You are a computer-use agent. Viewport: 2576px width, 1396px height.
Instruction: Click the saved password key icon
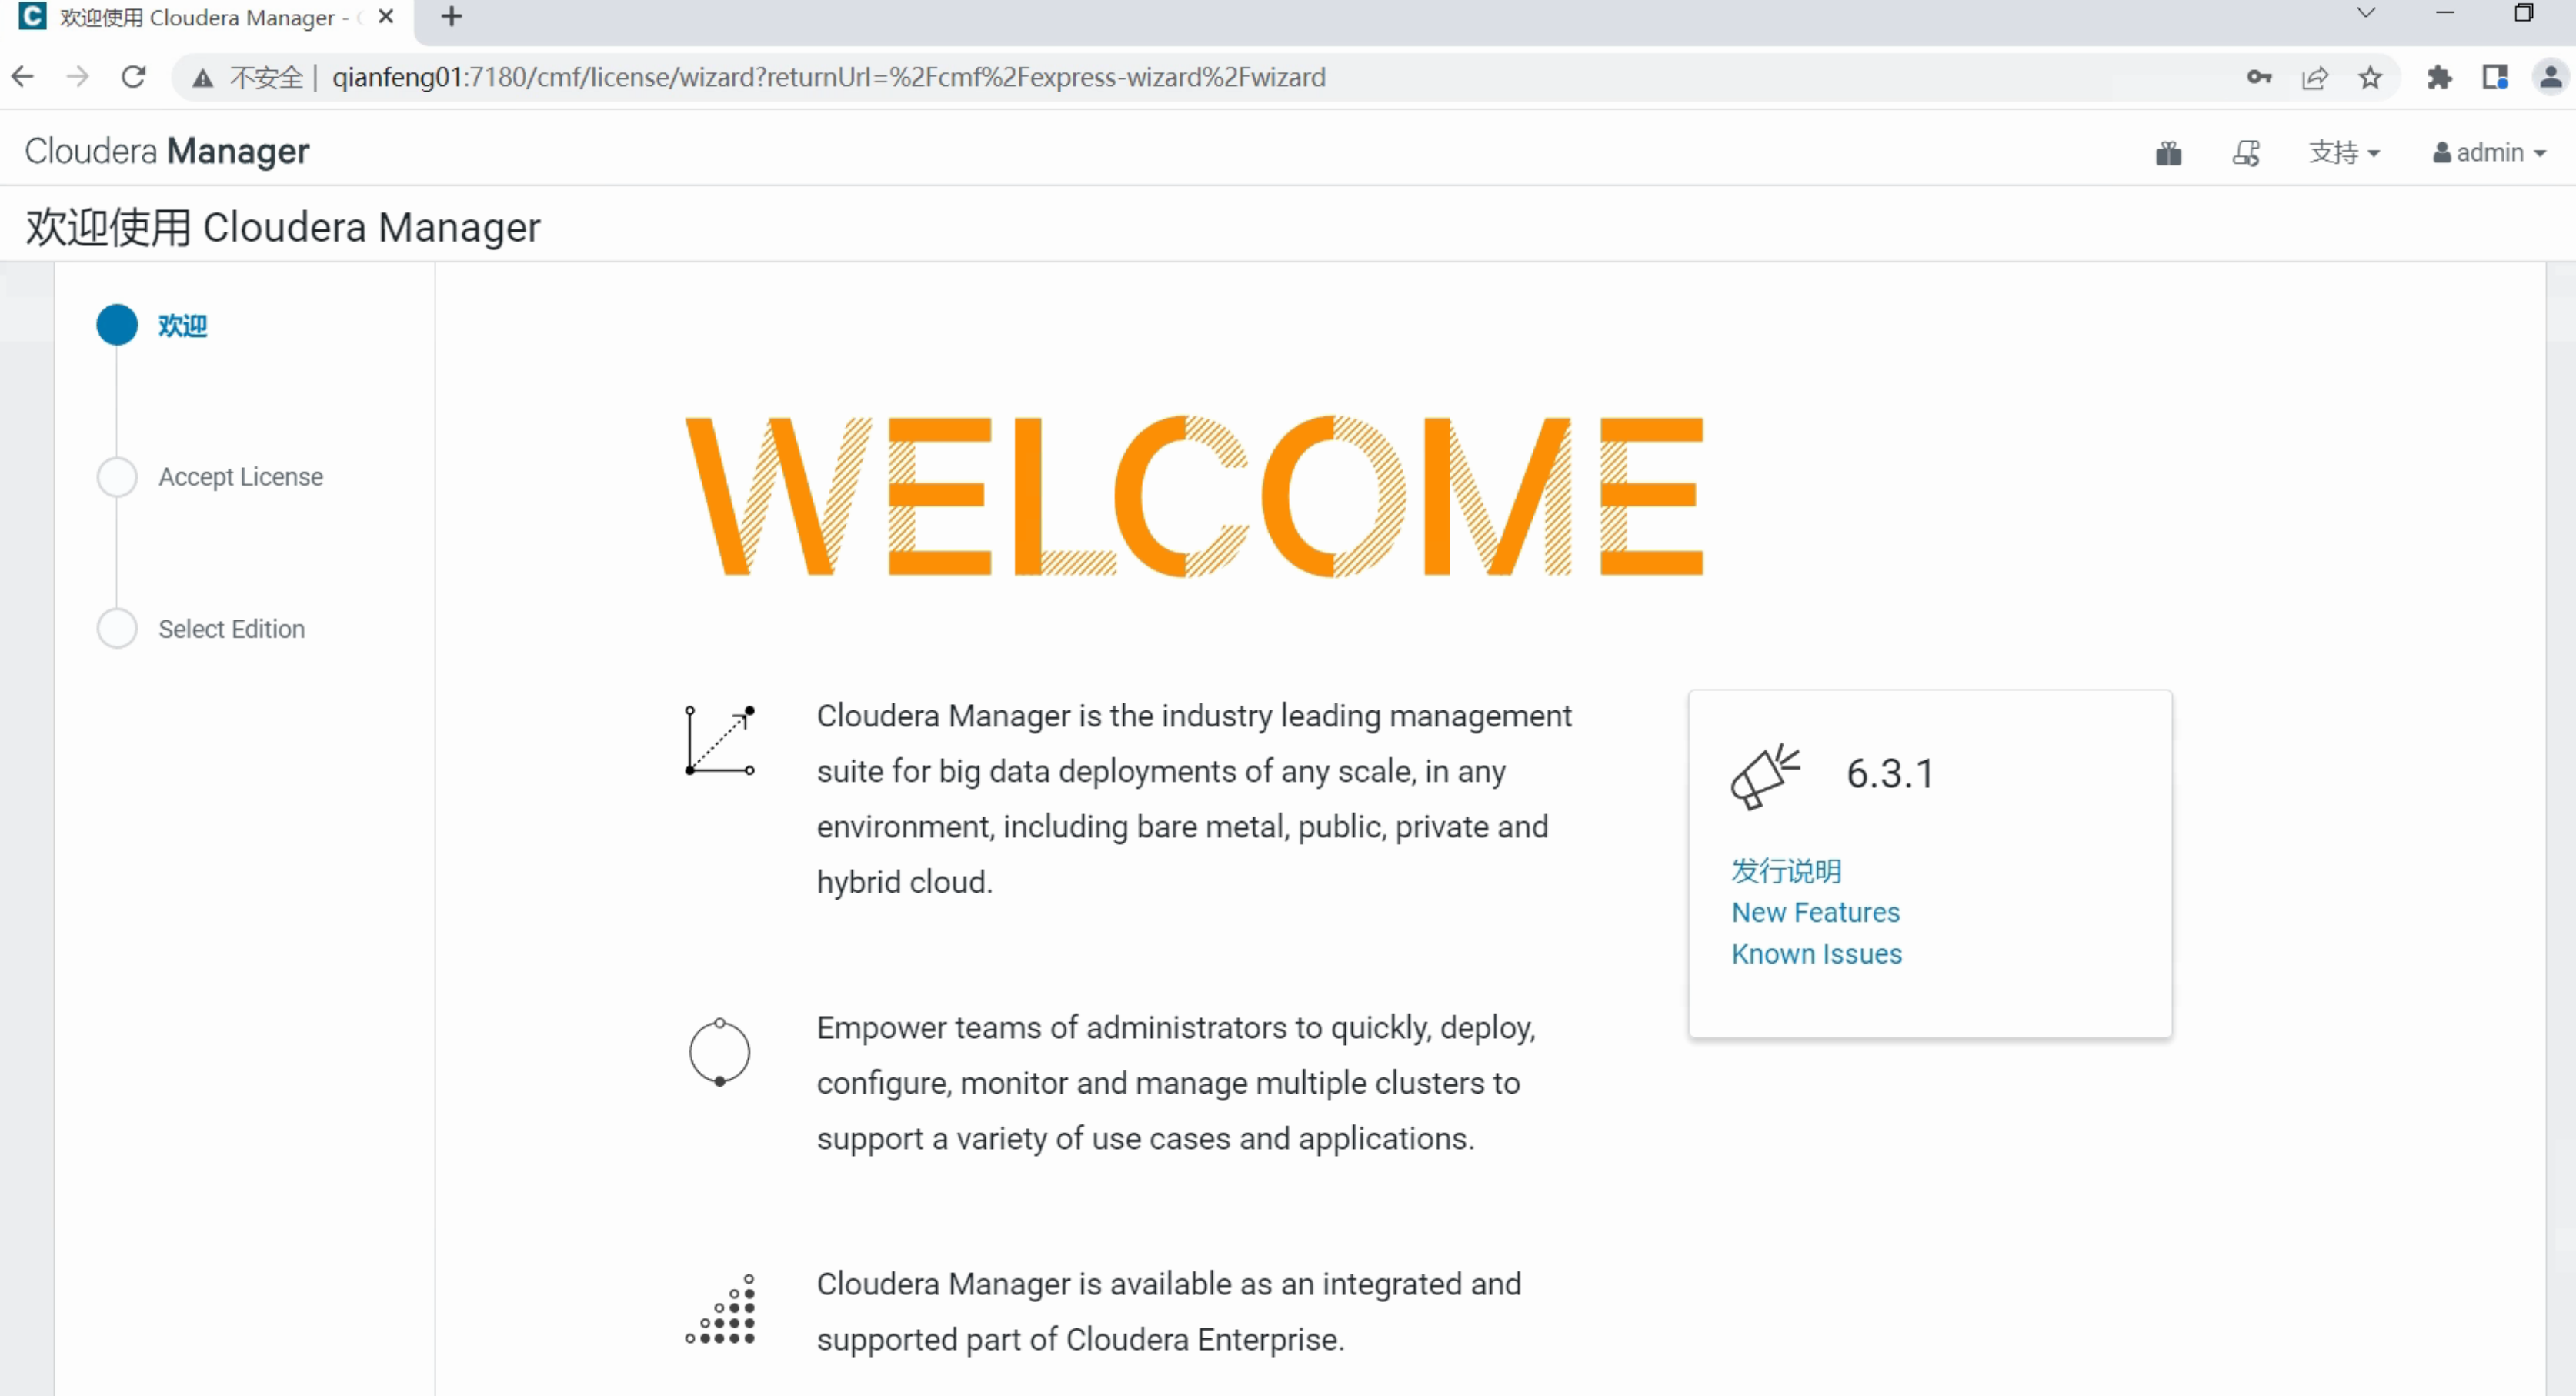coord(2258,77)
